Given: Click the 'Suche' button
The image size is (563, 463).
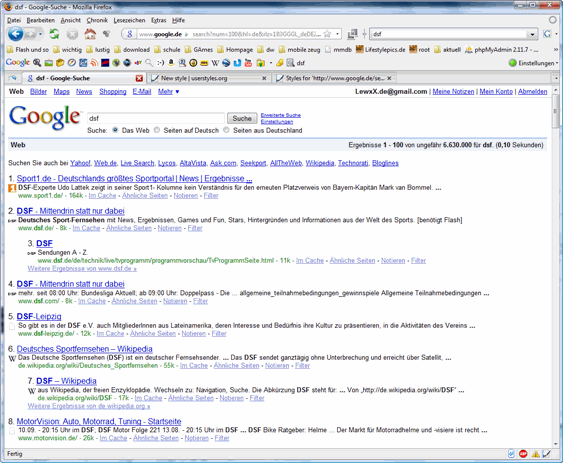Looking at the screenshot, I should click(x=242, y=118).
